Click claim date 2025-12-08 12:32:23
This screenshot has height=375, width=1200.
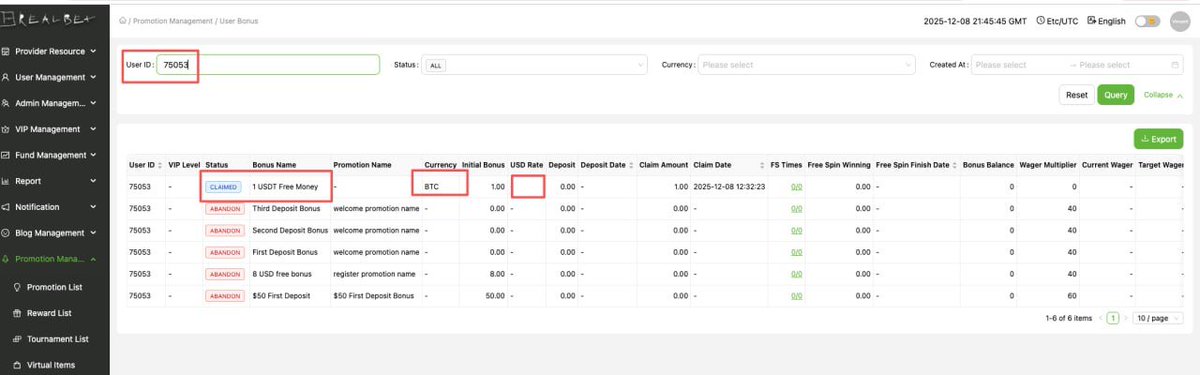click(x=729, y=186)
